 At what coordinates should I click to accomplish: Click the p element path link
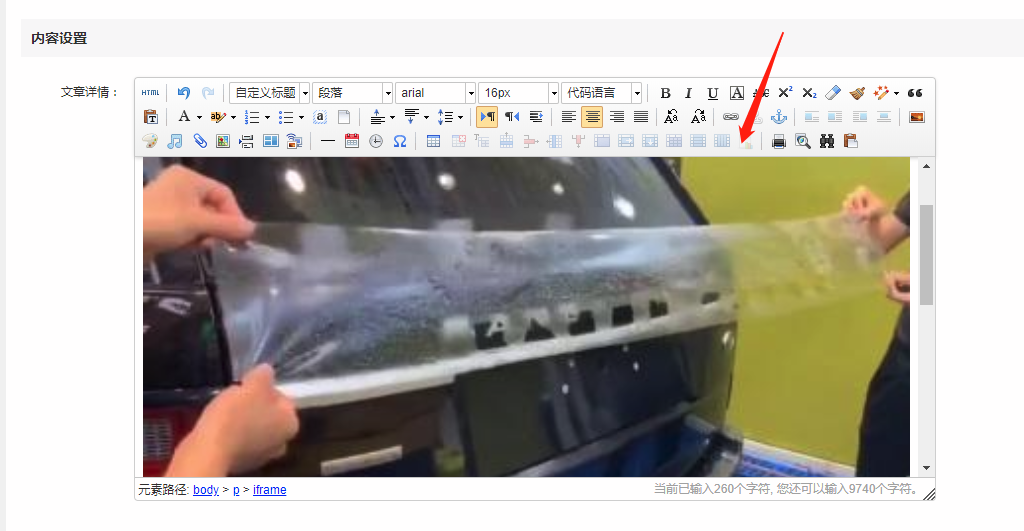click(236, 490)
